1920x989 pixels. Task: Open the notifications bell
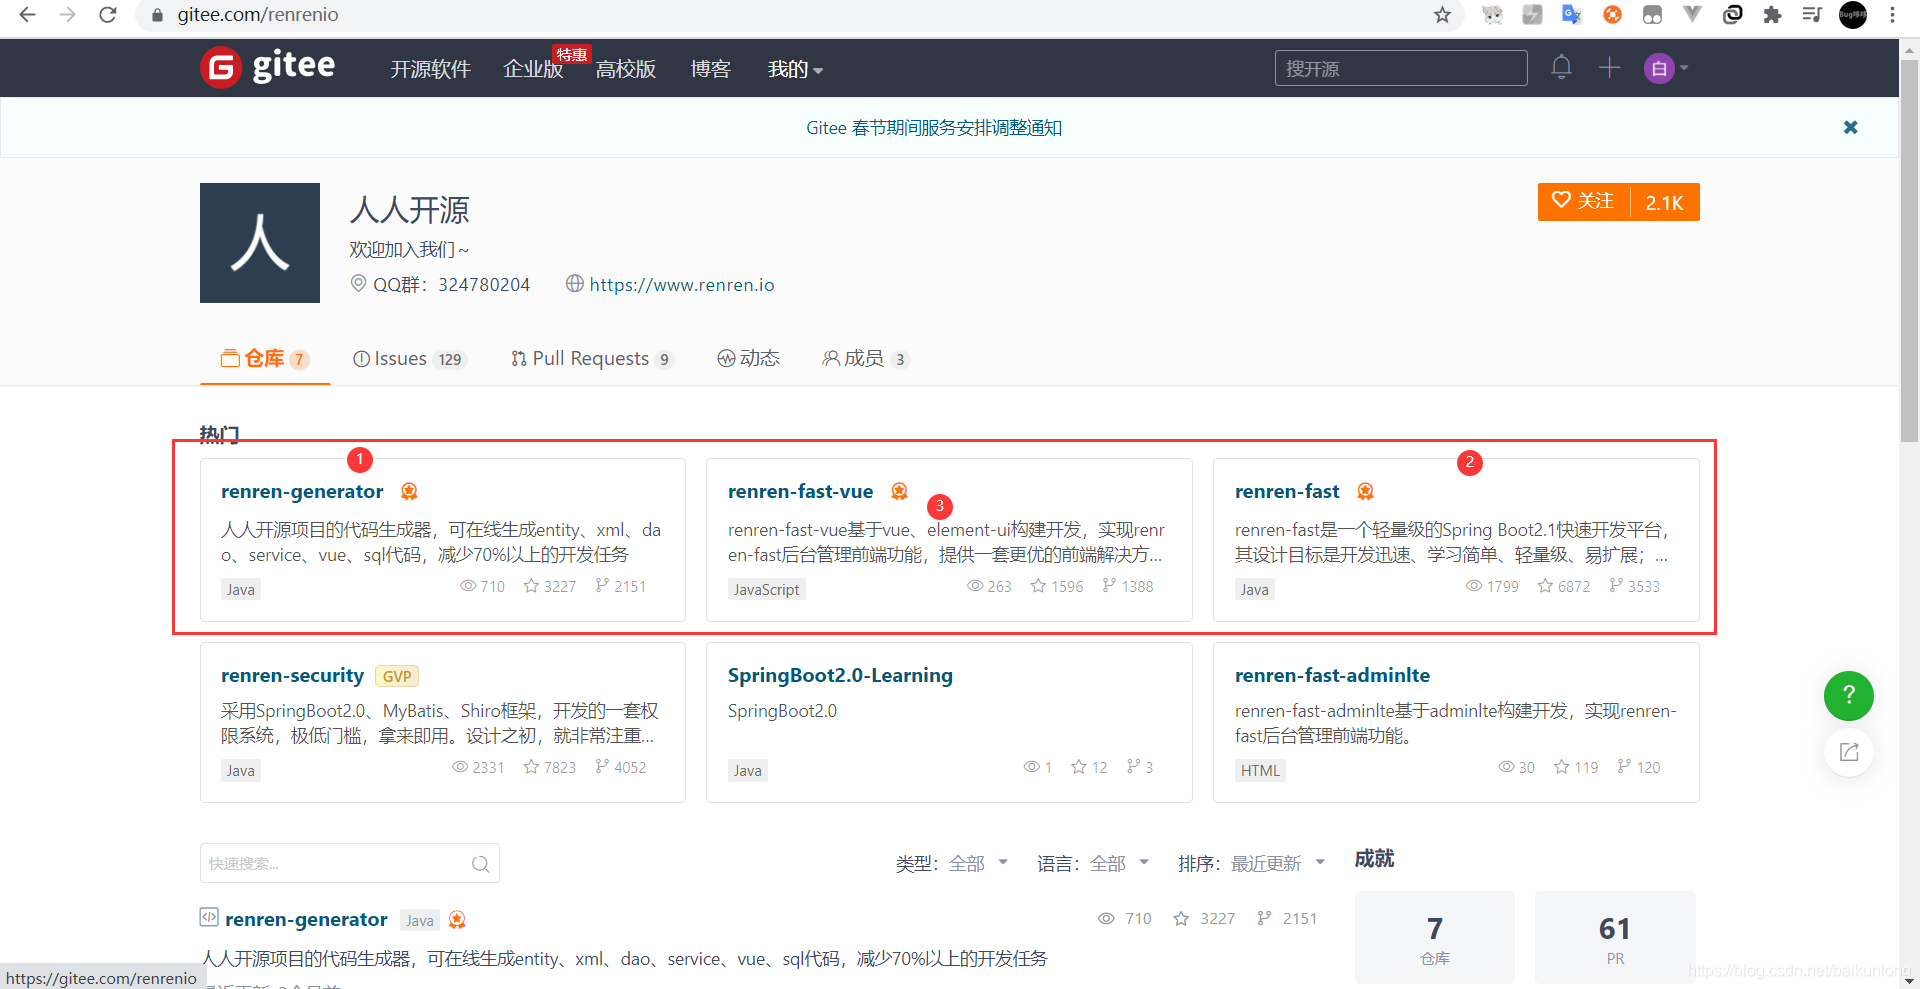(x=1561, y=67)
